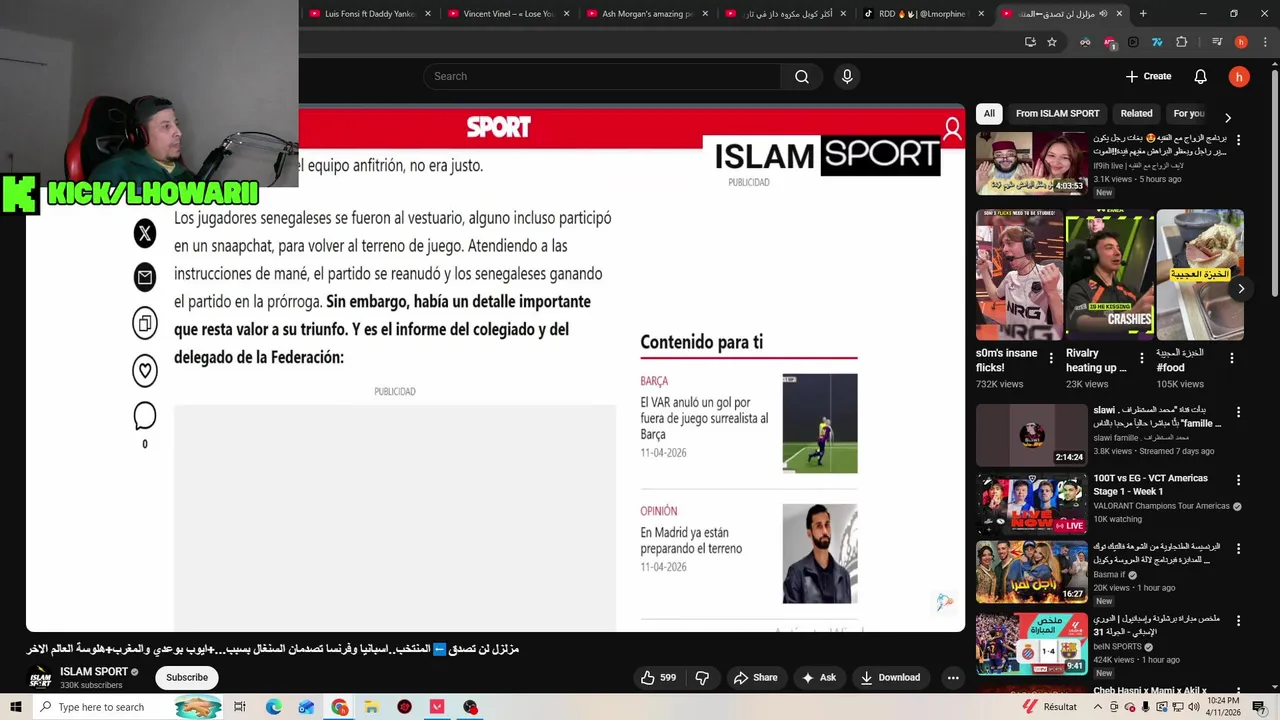Open the media controls icon in toolbar
Image resolution: width=1280 pixels, height=720 pixels.
click(x=1217, y=42)
